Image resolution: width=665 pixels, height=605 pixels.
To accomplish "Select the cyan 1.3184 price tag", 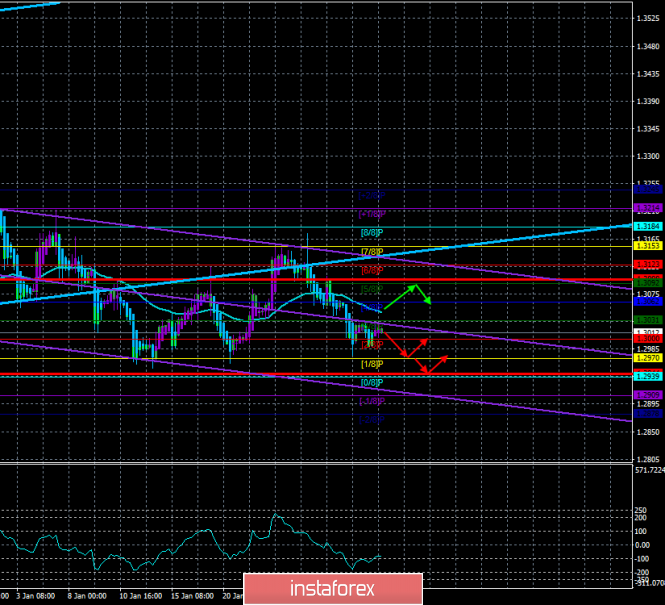I will point(648,226).
